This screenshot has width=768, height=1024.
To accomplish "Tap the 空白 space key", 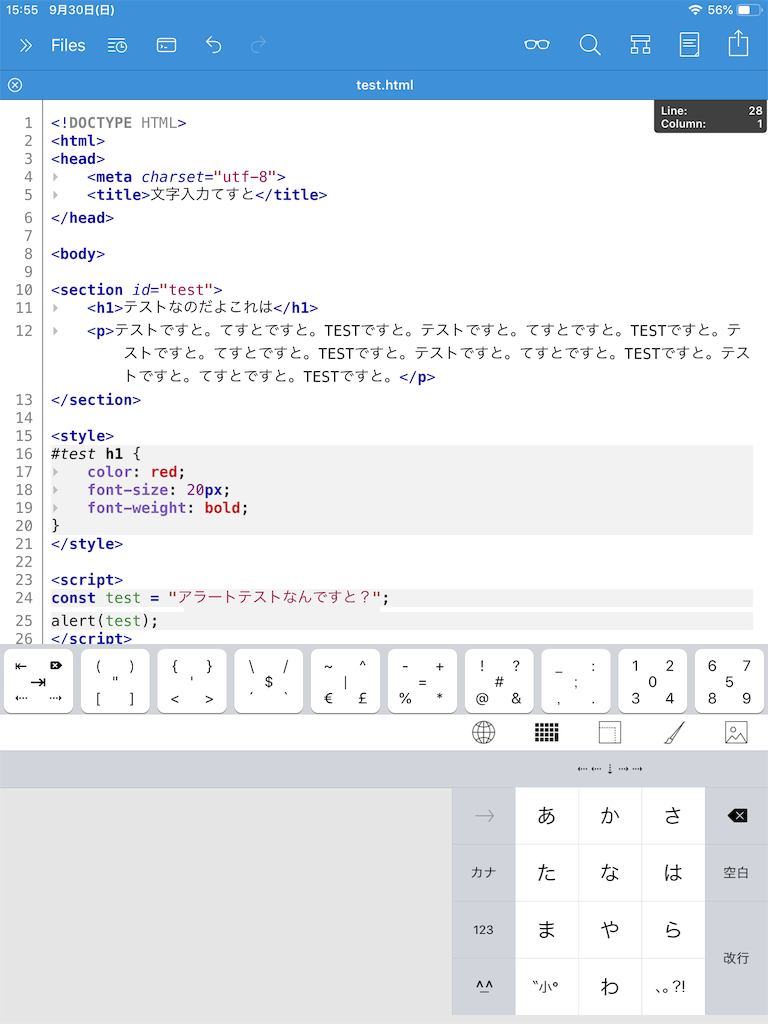I will [737, 872].
